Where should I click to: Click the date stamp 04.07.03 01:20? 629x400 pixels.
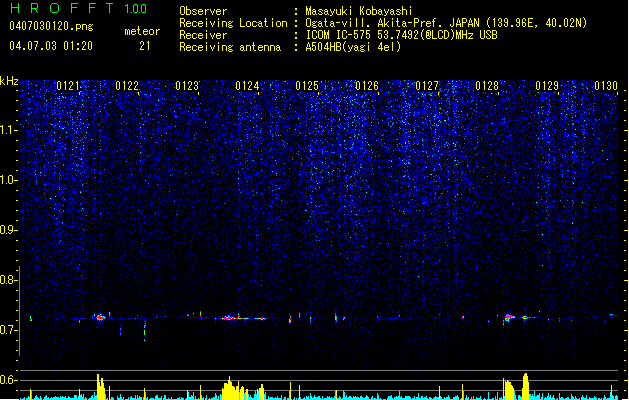[x=51, y=46]
